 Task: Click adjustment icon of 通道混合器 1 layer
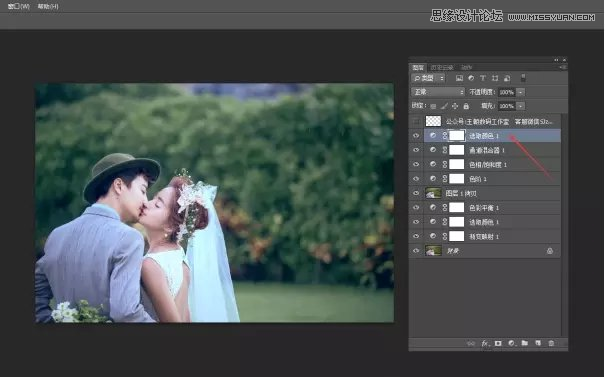433,150
